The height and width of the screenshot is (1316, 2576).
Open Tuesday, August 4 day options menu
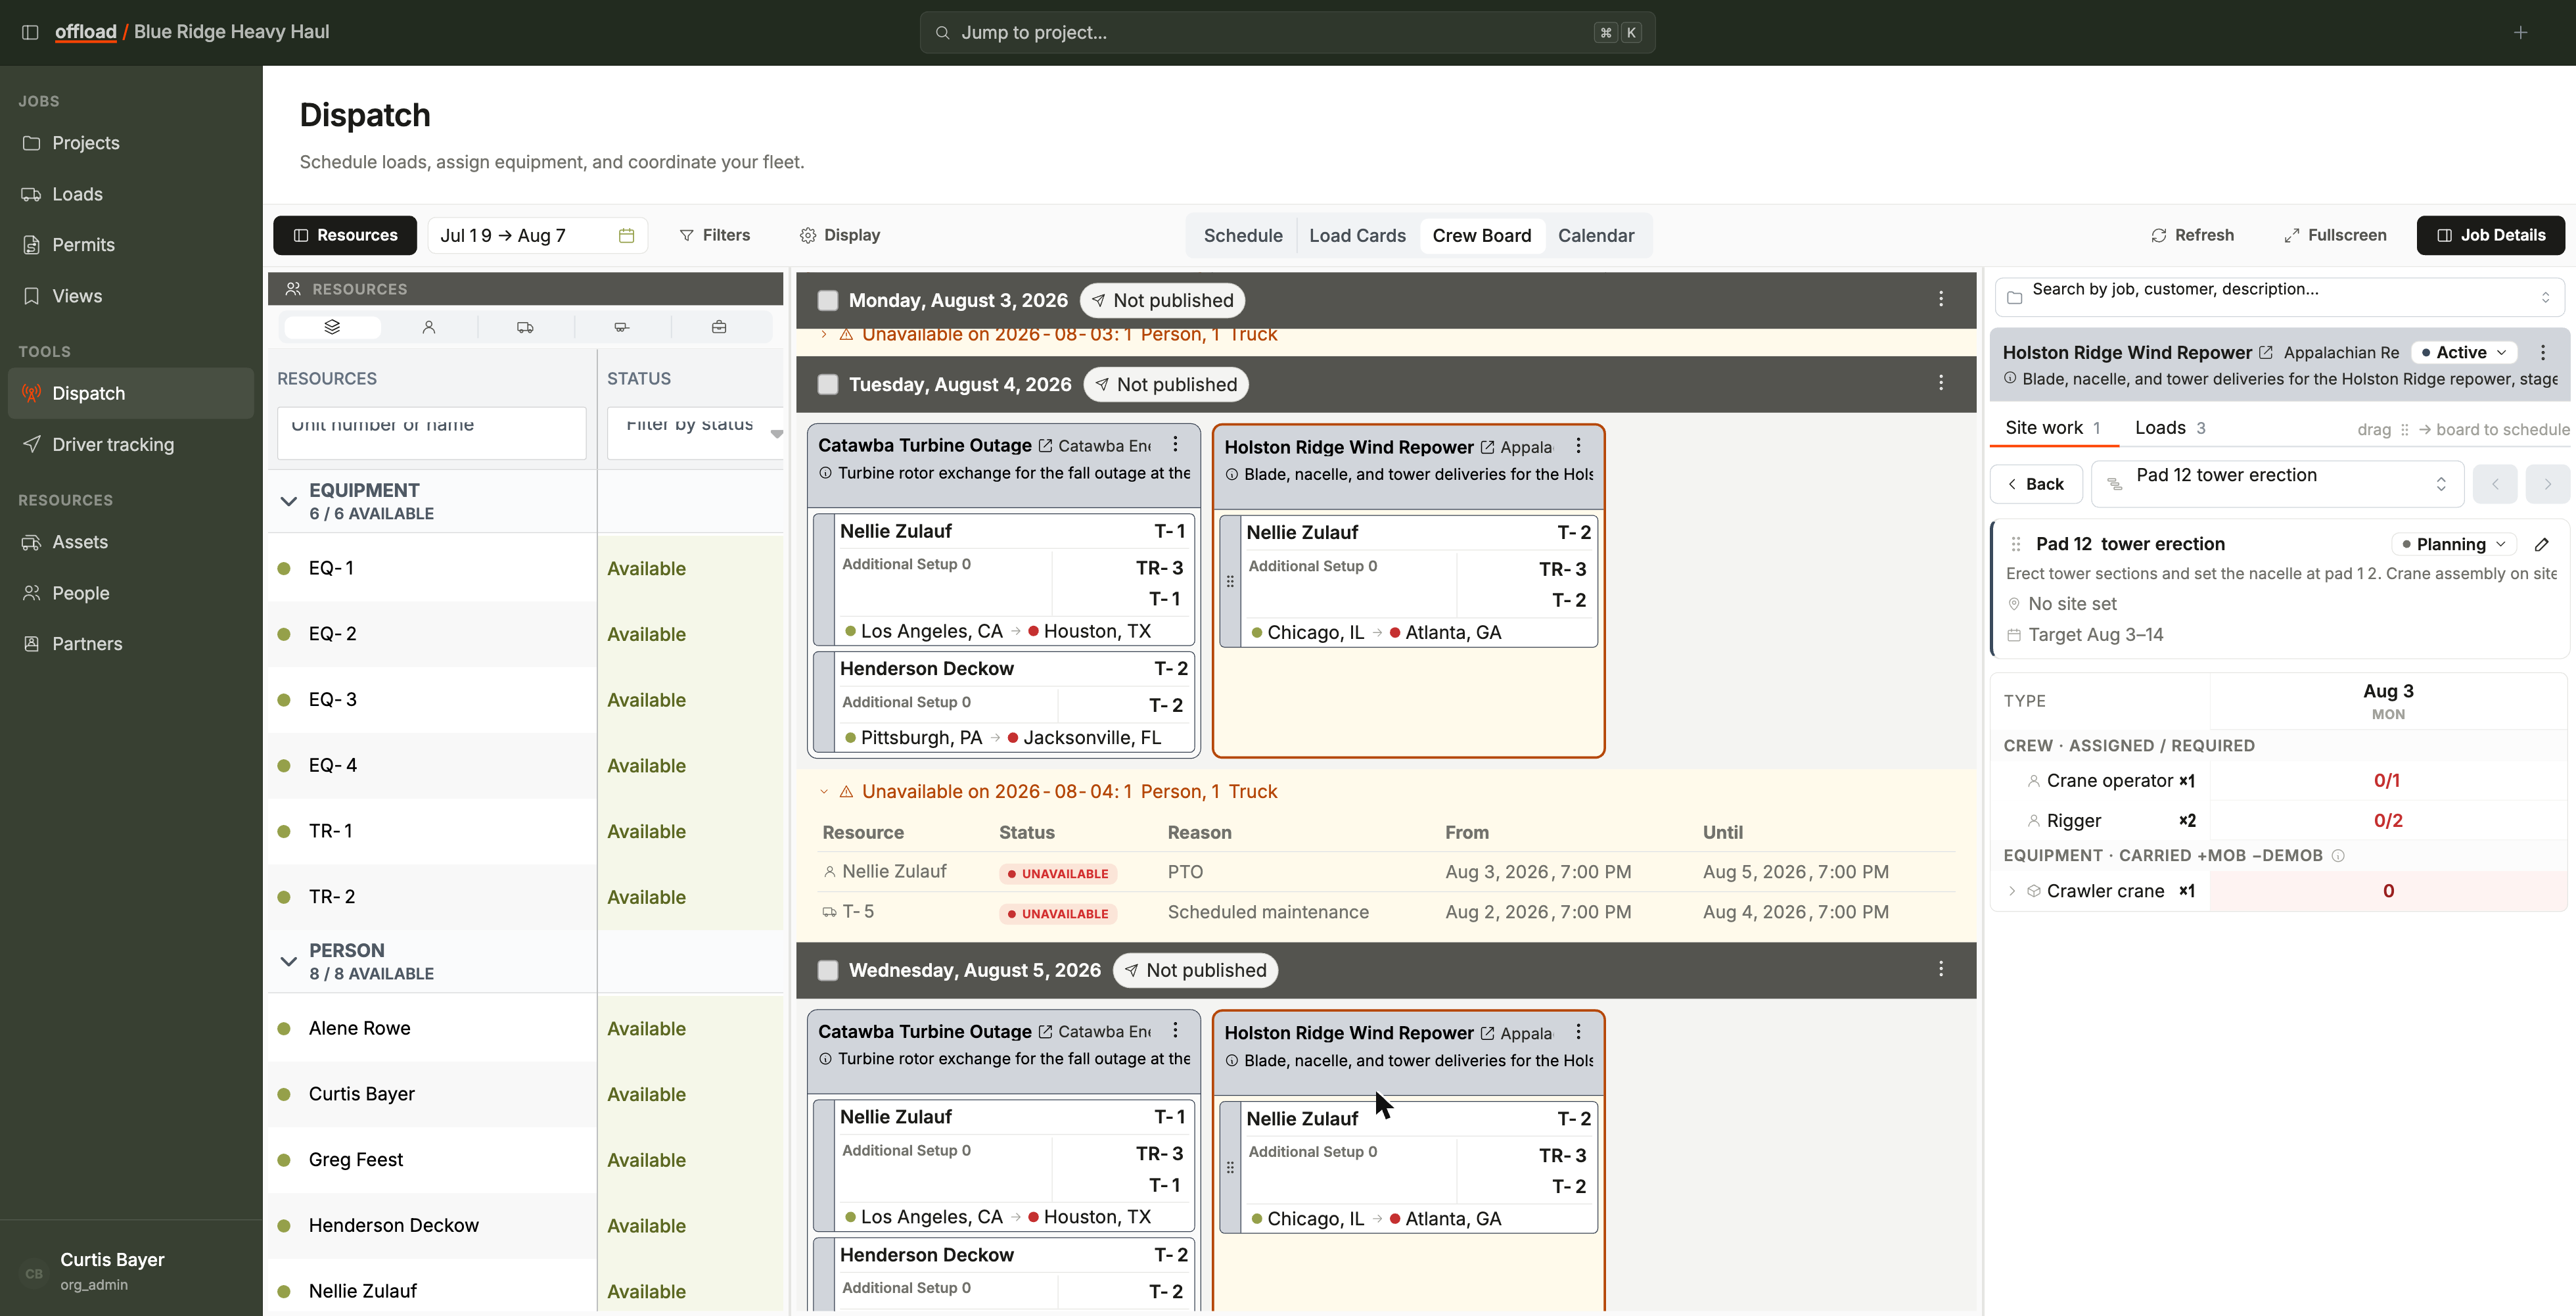[1941, 383]
